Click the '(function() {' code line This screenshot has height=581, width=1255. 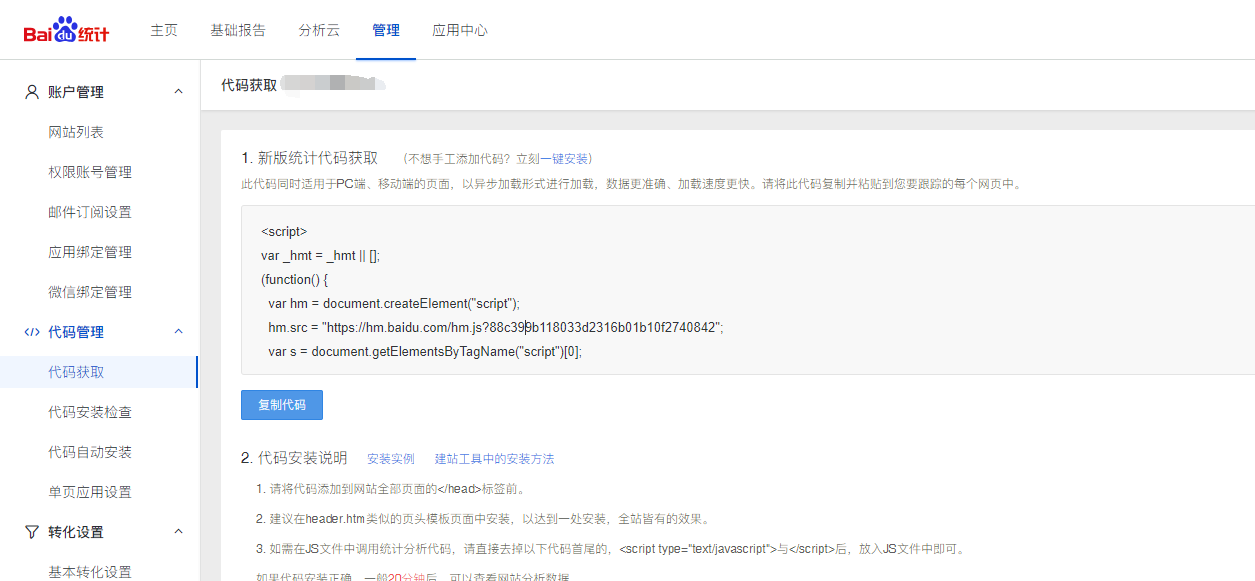[x=294, y=279]
